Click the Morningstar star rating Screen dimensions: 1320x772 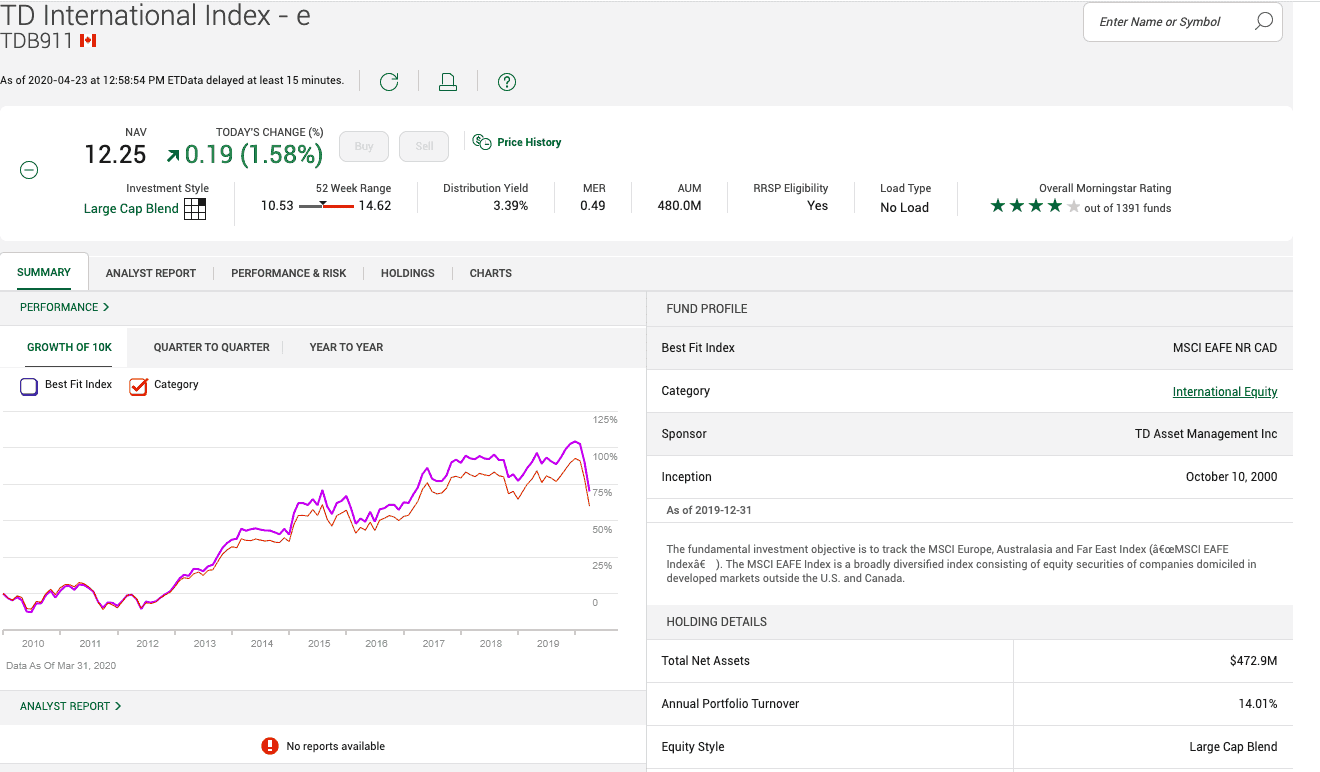coord(1035,206)
